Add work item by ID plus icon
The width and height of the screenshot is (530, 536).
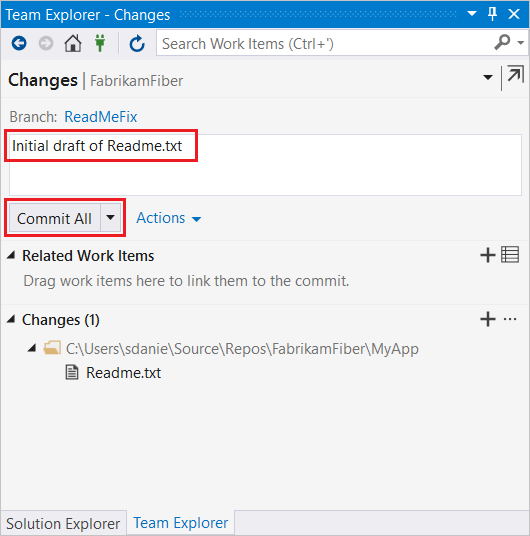pos(488,255)
